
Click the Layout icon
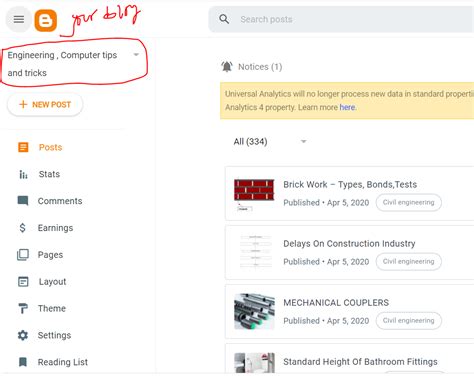[x=23, y=282]
